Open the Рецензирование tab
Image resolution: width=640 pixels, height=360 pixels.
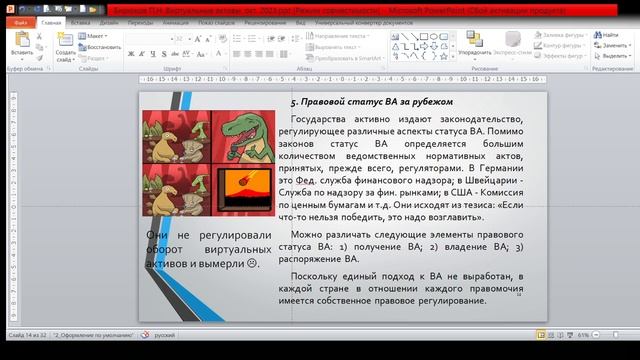(x=265, y=23)
